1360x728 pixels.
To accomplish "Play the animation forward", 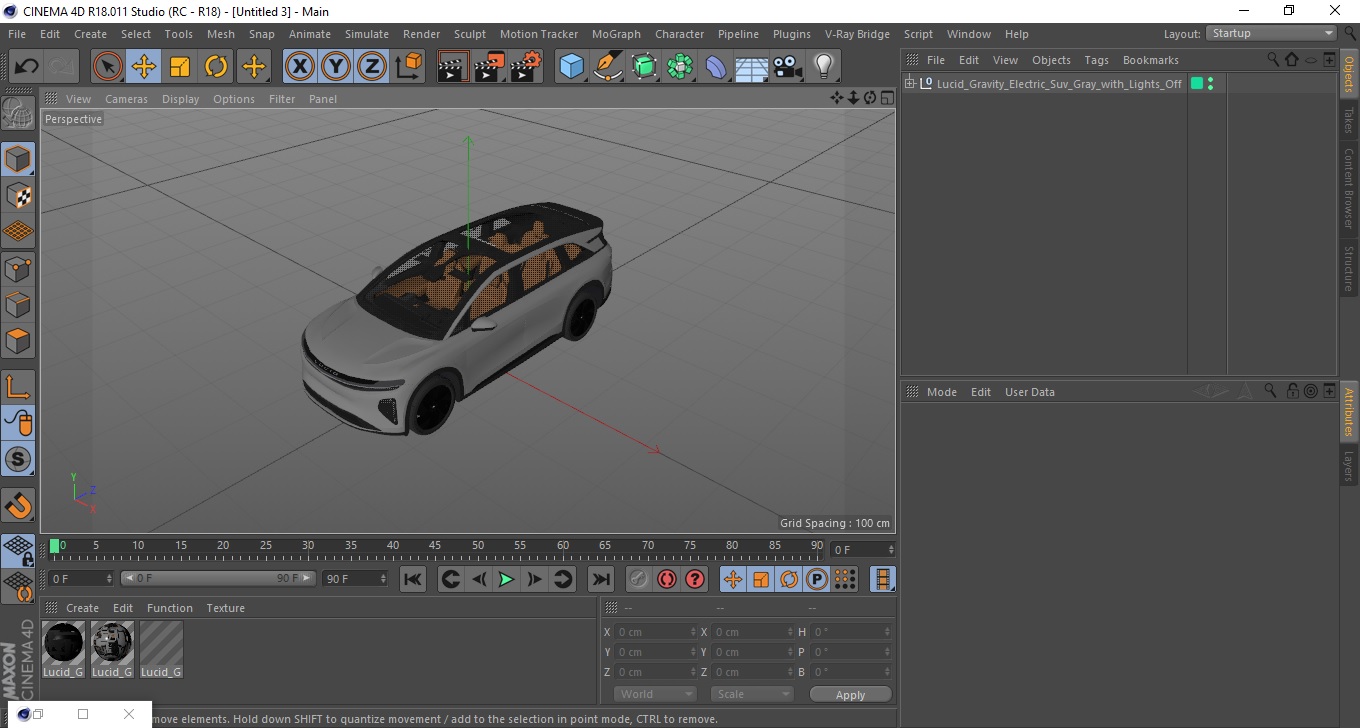I will point(506,579).
